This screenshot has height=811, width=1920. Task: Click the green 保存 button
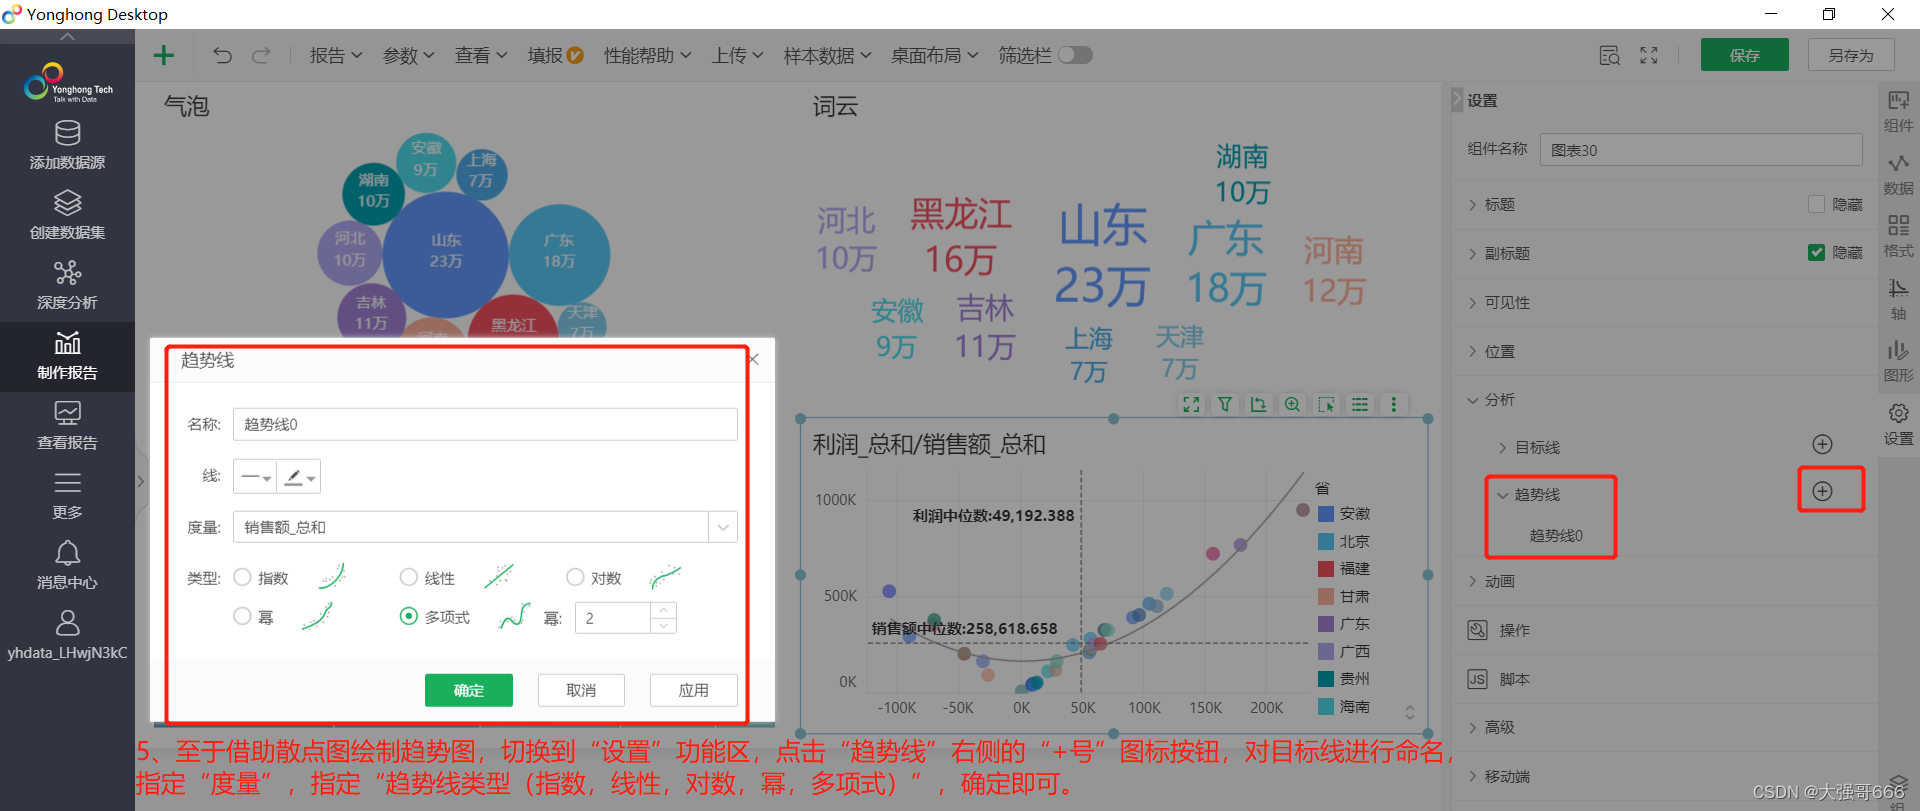click(x=1744, y=55)
